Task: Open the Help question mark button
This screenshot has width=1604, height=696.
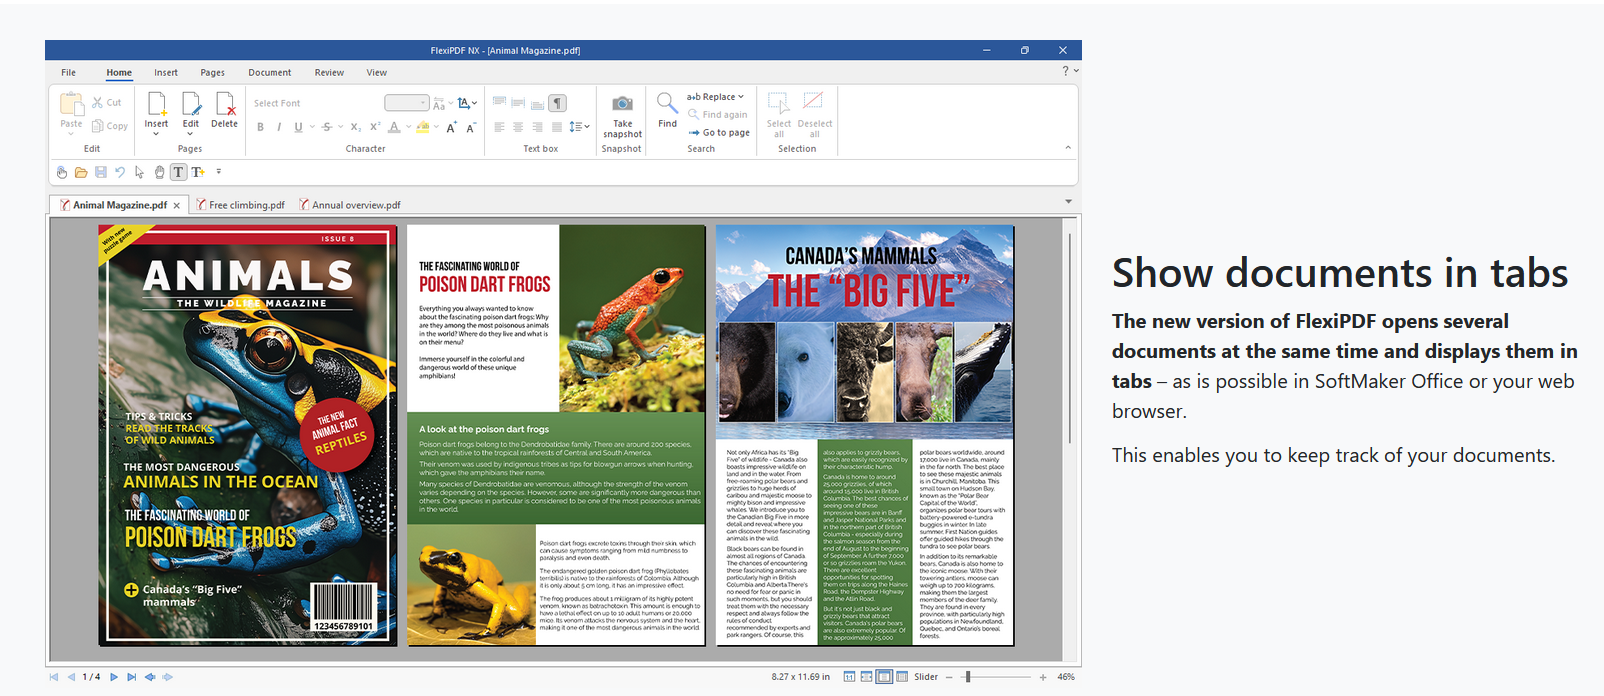Action: coord(1065,71)
